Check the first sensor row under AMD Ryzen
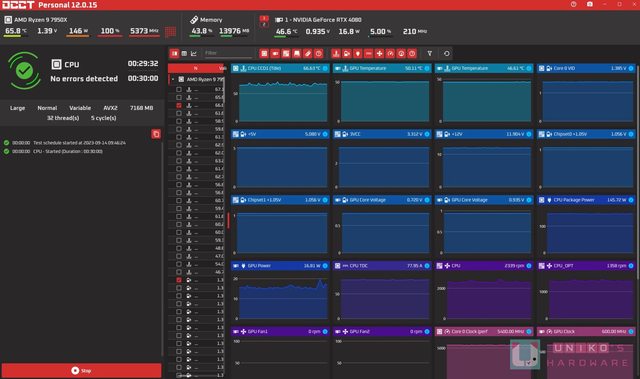Screen dimensions: 640x379 [x=179, y=89]
